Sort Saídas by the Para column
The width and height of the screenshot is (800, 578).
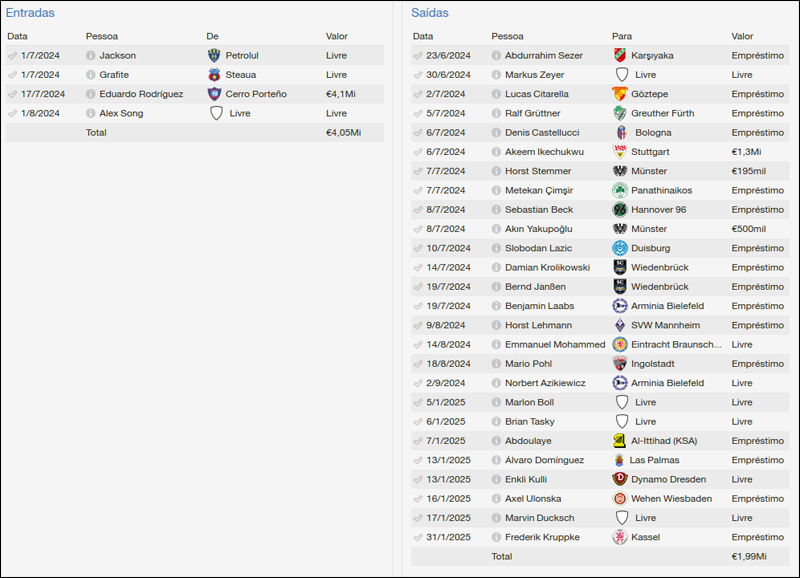click(x=622, y=36)
